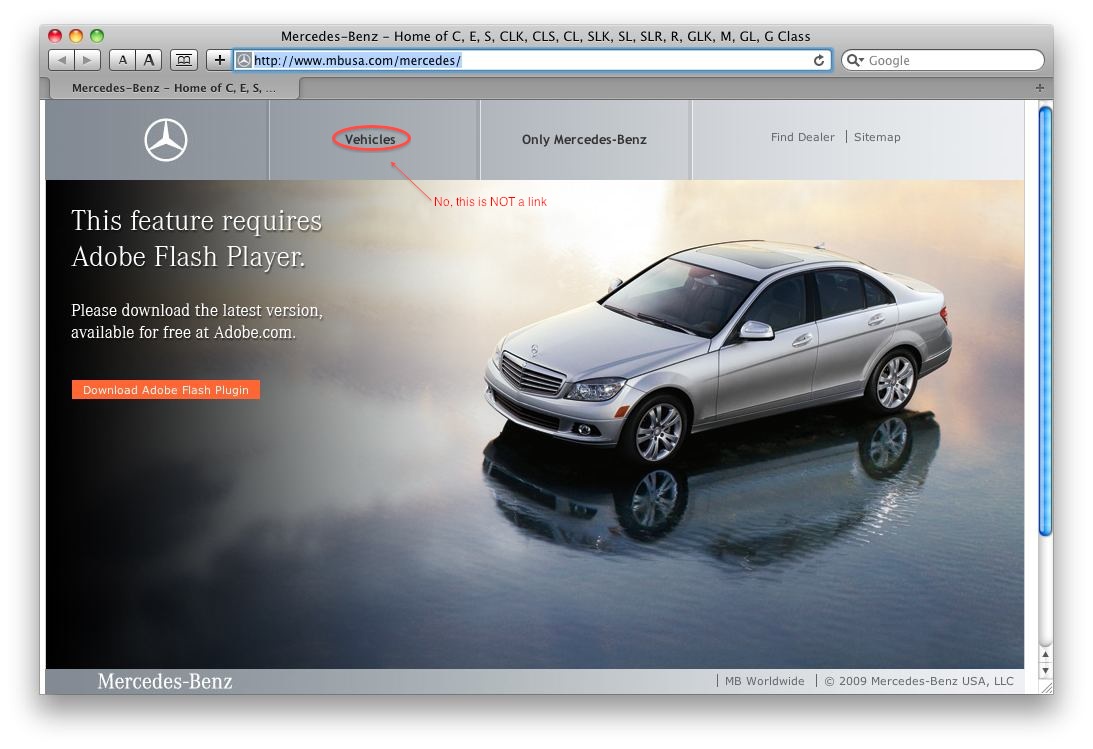Click the window resize grip corner
The height and width of the screenshot is (749, 1093).
[1046, 687]
